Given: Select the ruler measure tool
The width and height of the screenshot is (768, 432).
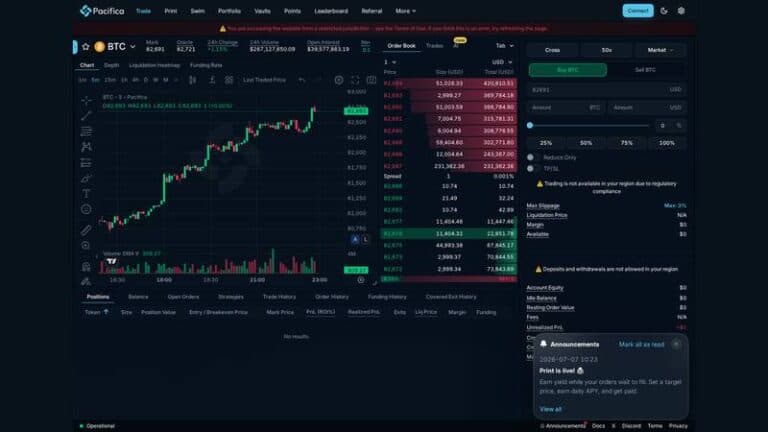Looking at the screenshot, I should 86,230.
